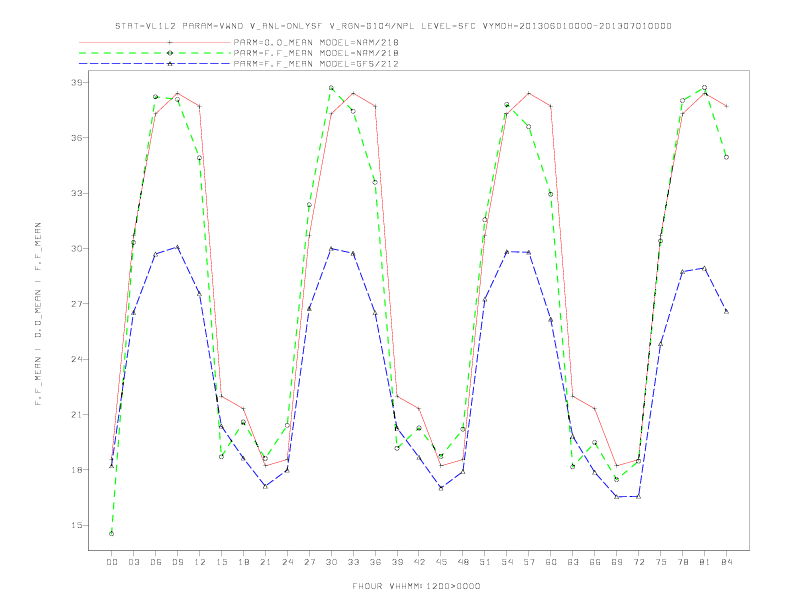Click x-axis forecast hour 36
This screenshot has height=612, width=792.
pyautogui.click(x=375, y=562)
